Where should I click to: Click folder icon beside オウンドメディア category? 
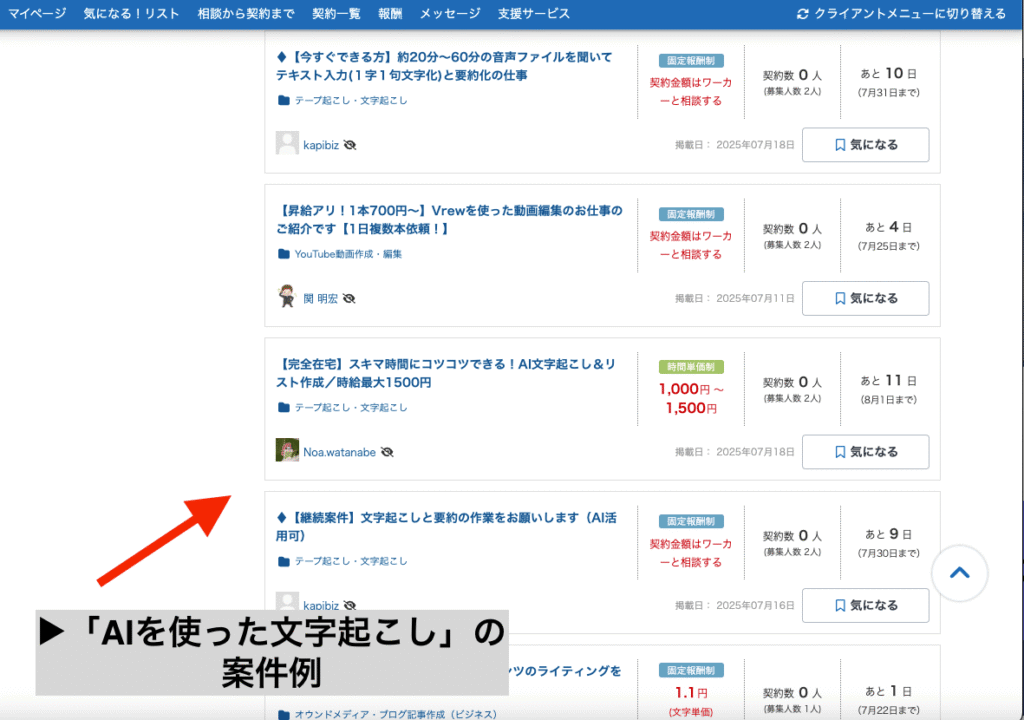click(283, 715)
